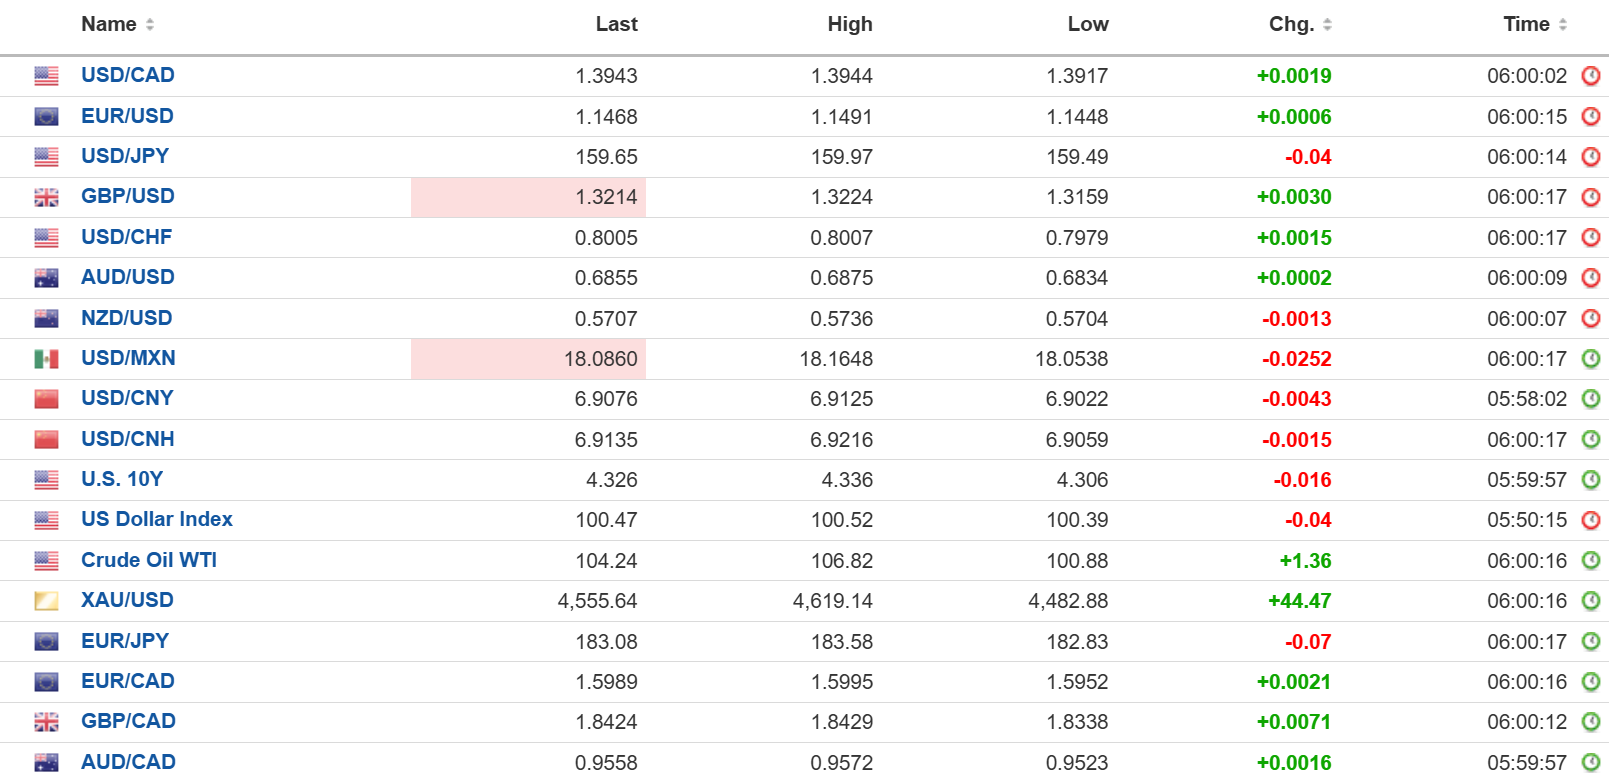Screen dimensions: 1609x782
Task: Click the Low column header
Action: (x=1087, y=25)
